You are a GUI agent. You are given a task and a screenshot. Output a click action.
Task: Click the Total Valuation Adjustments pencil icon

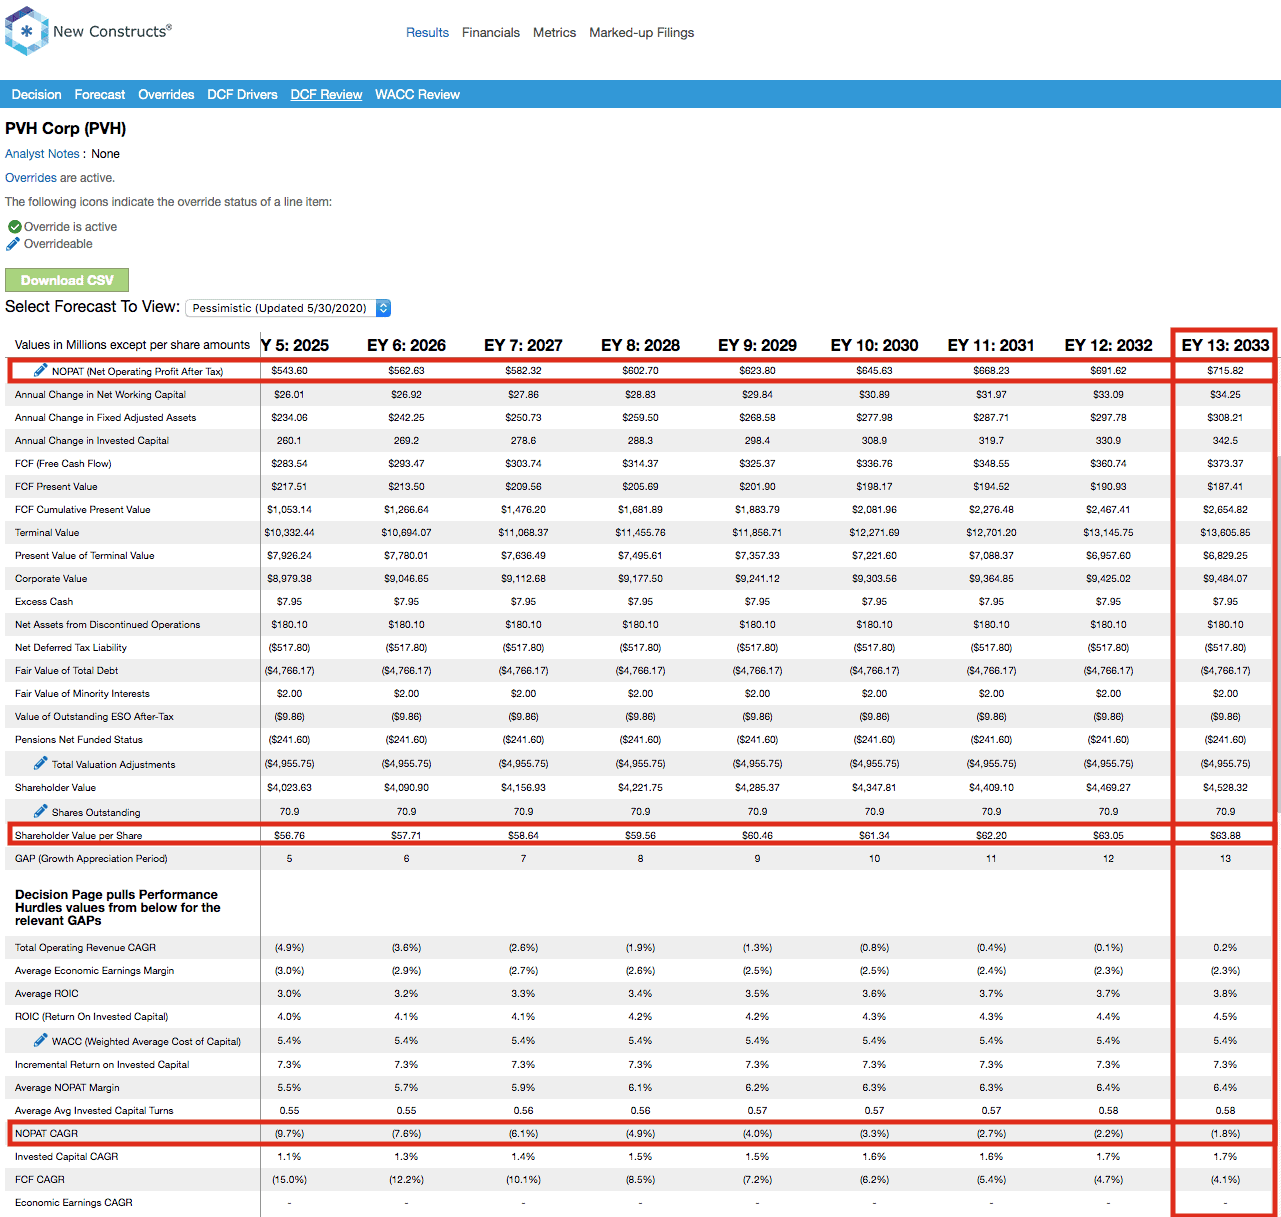coord(41,763)
